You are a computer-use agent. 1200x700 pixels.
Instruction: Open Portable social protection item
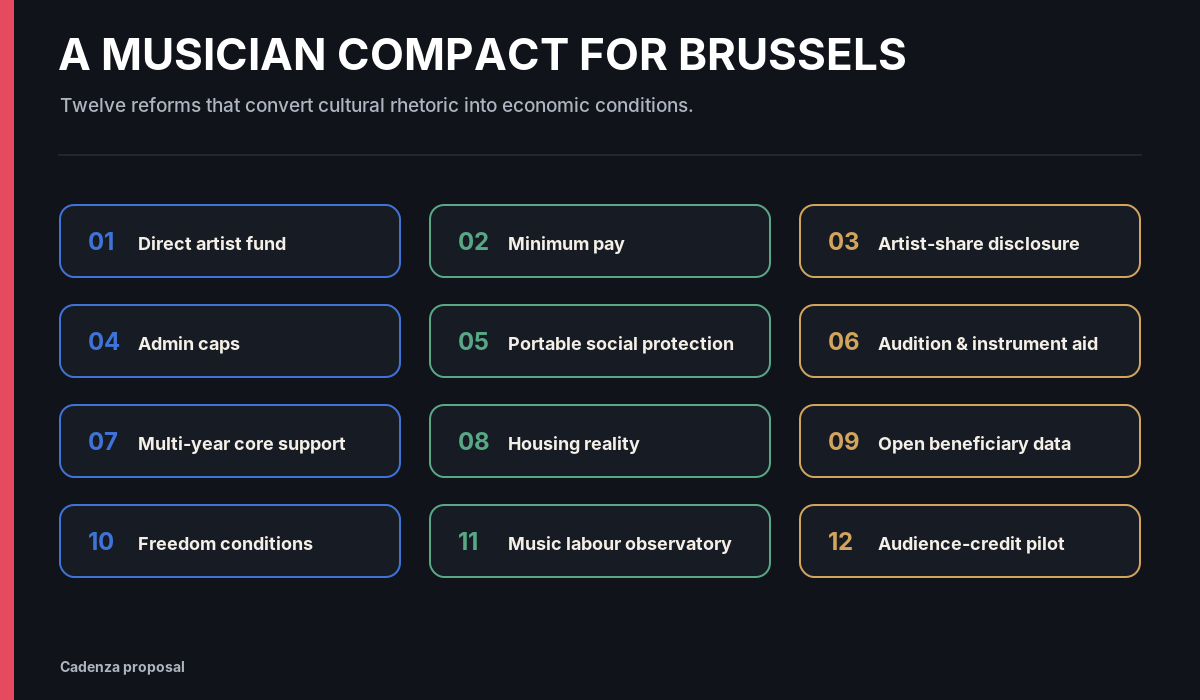[x=600, y=341]
